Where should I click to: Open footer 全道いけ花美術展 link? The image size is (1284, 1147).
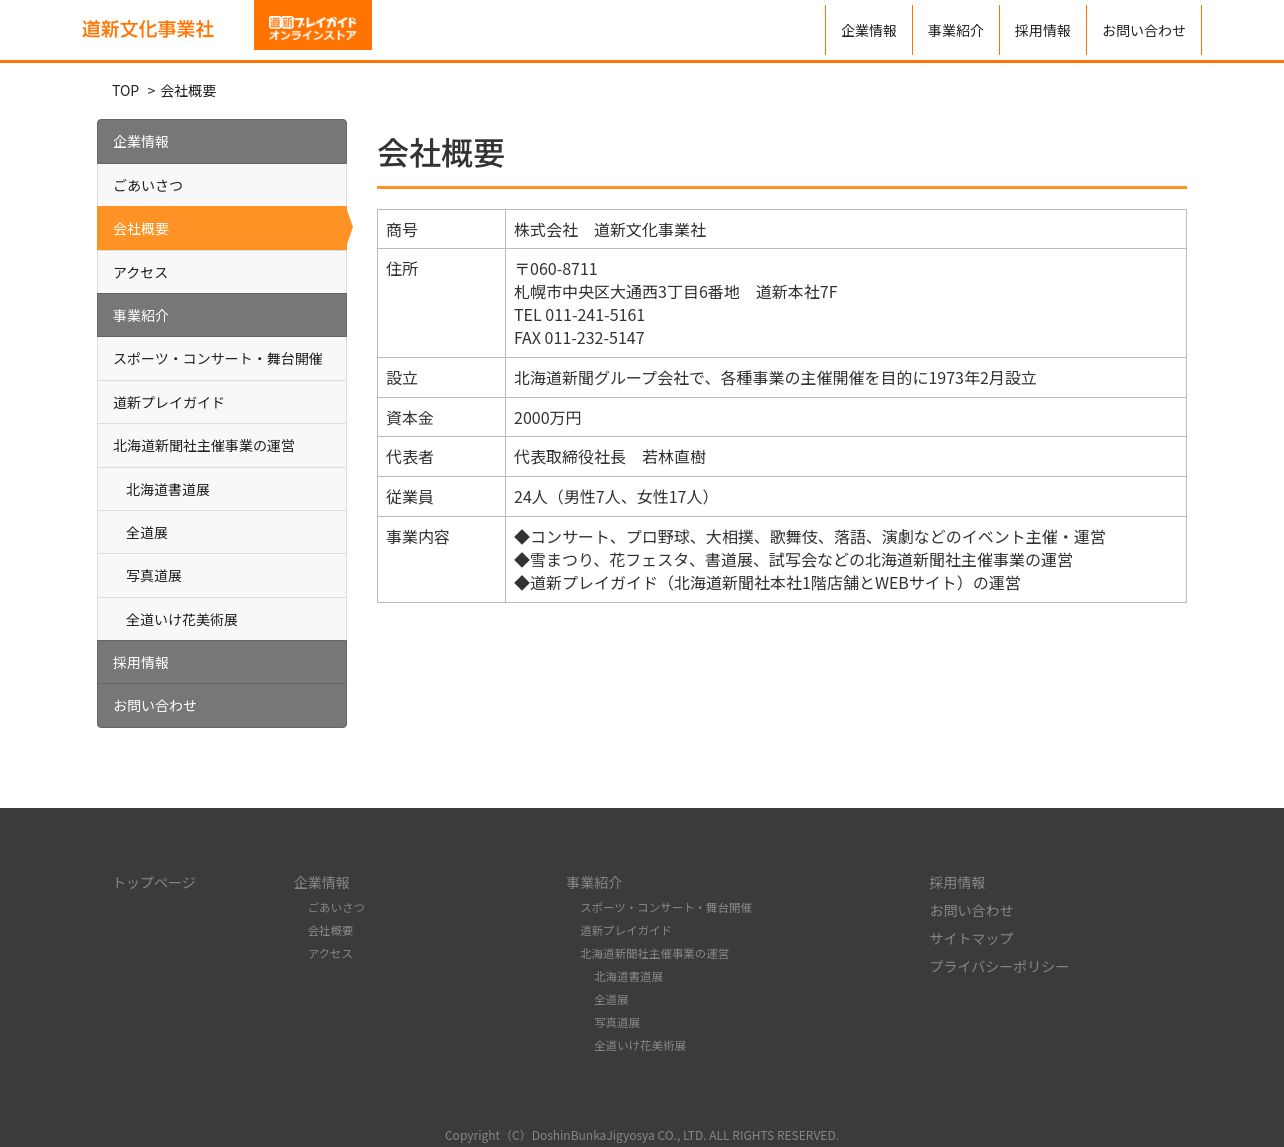(x=640, y=1045)
